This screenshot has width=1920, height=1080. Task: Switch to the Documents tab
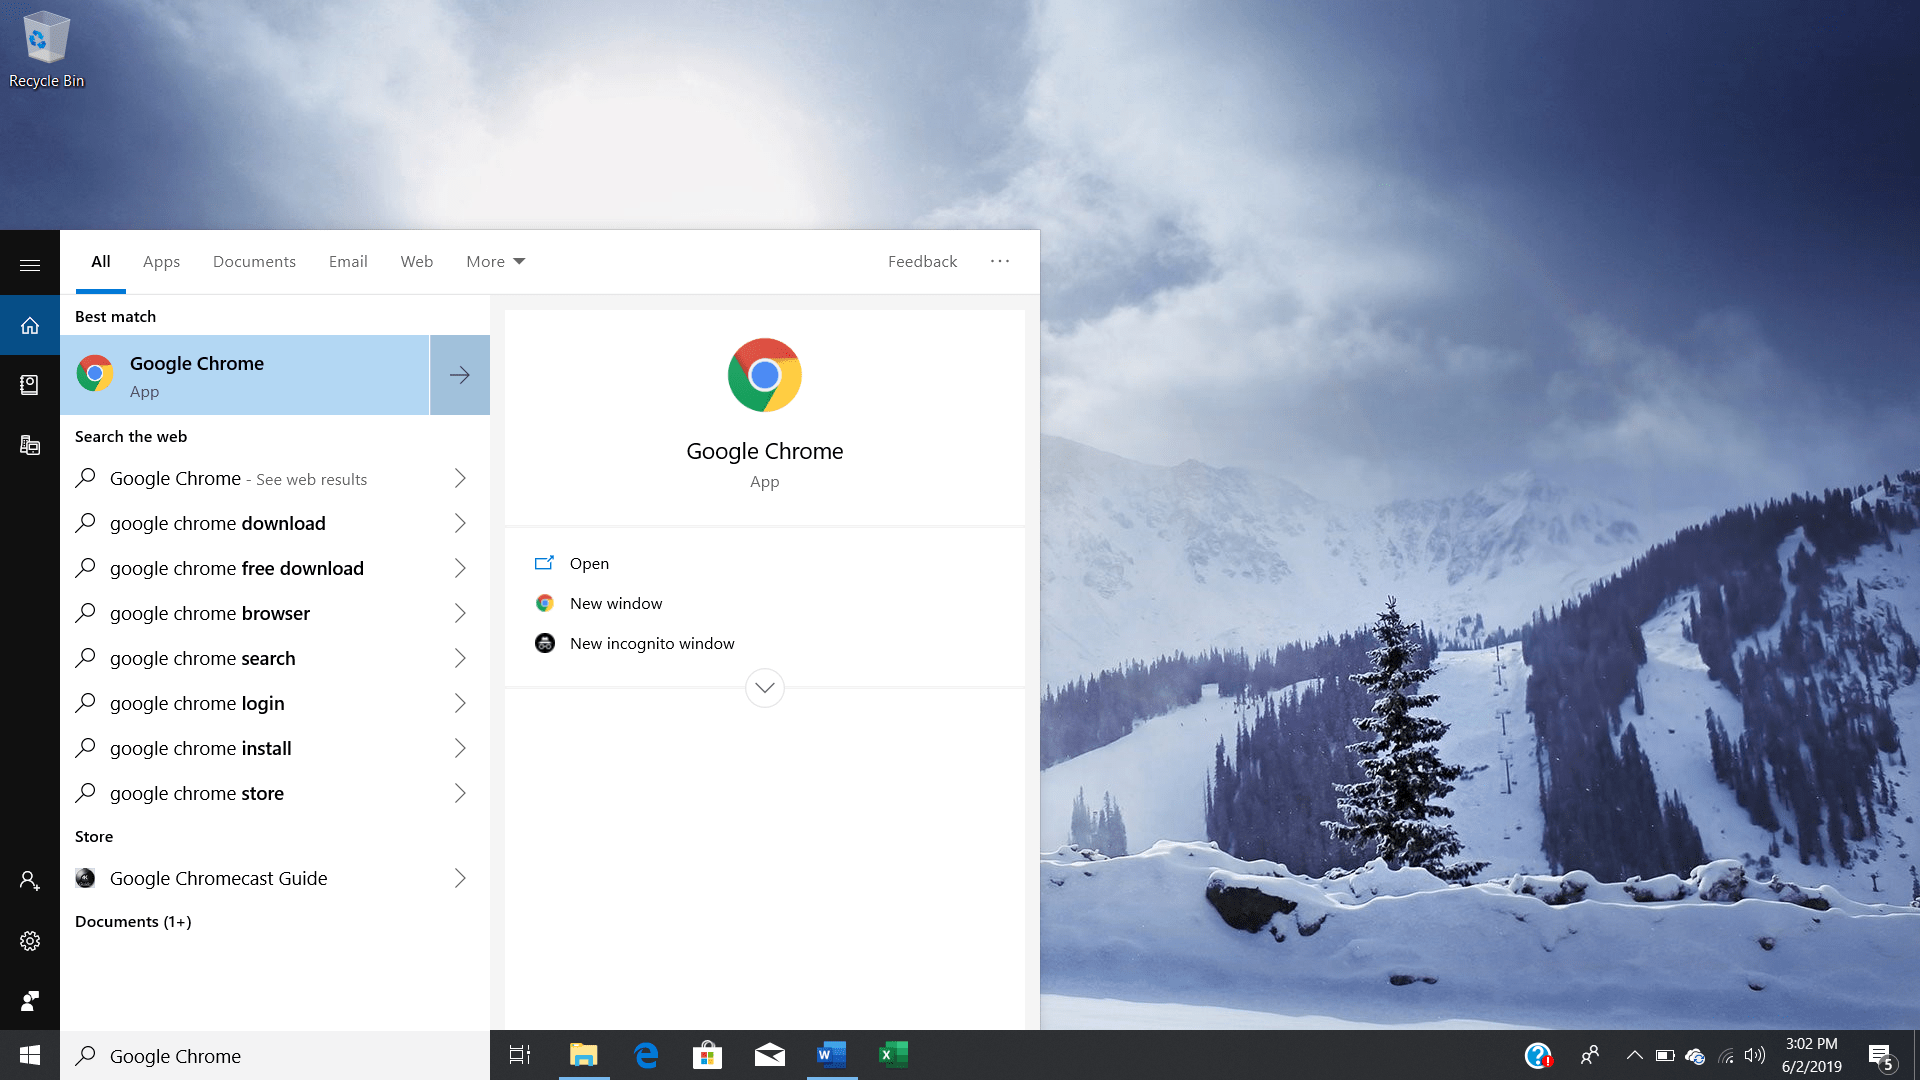tap(254, 262)
